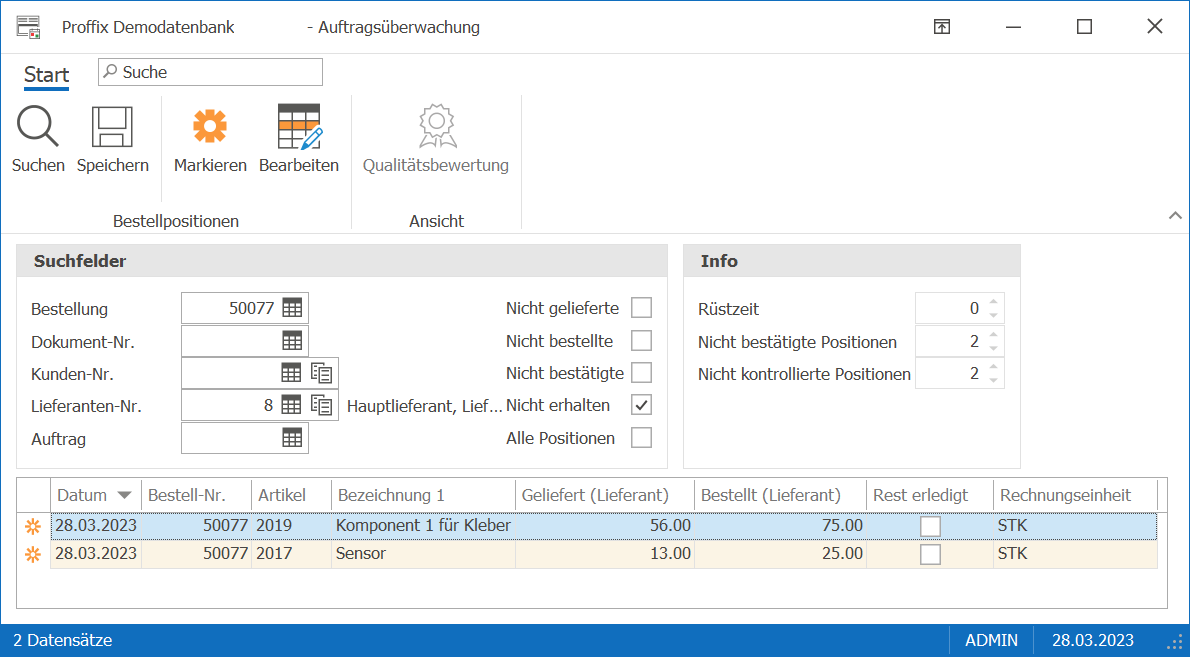Check the Nicht bestellte checkbox
Viewport: 1190px width, 657px height.
coord(641,341)
